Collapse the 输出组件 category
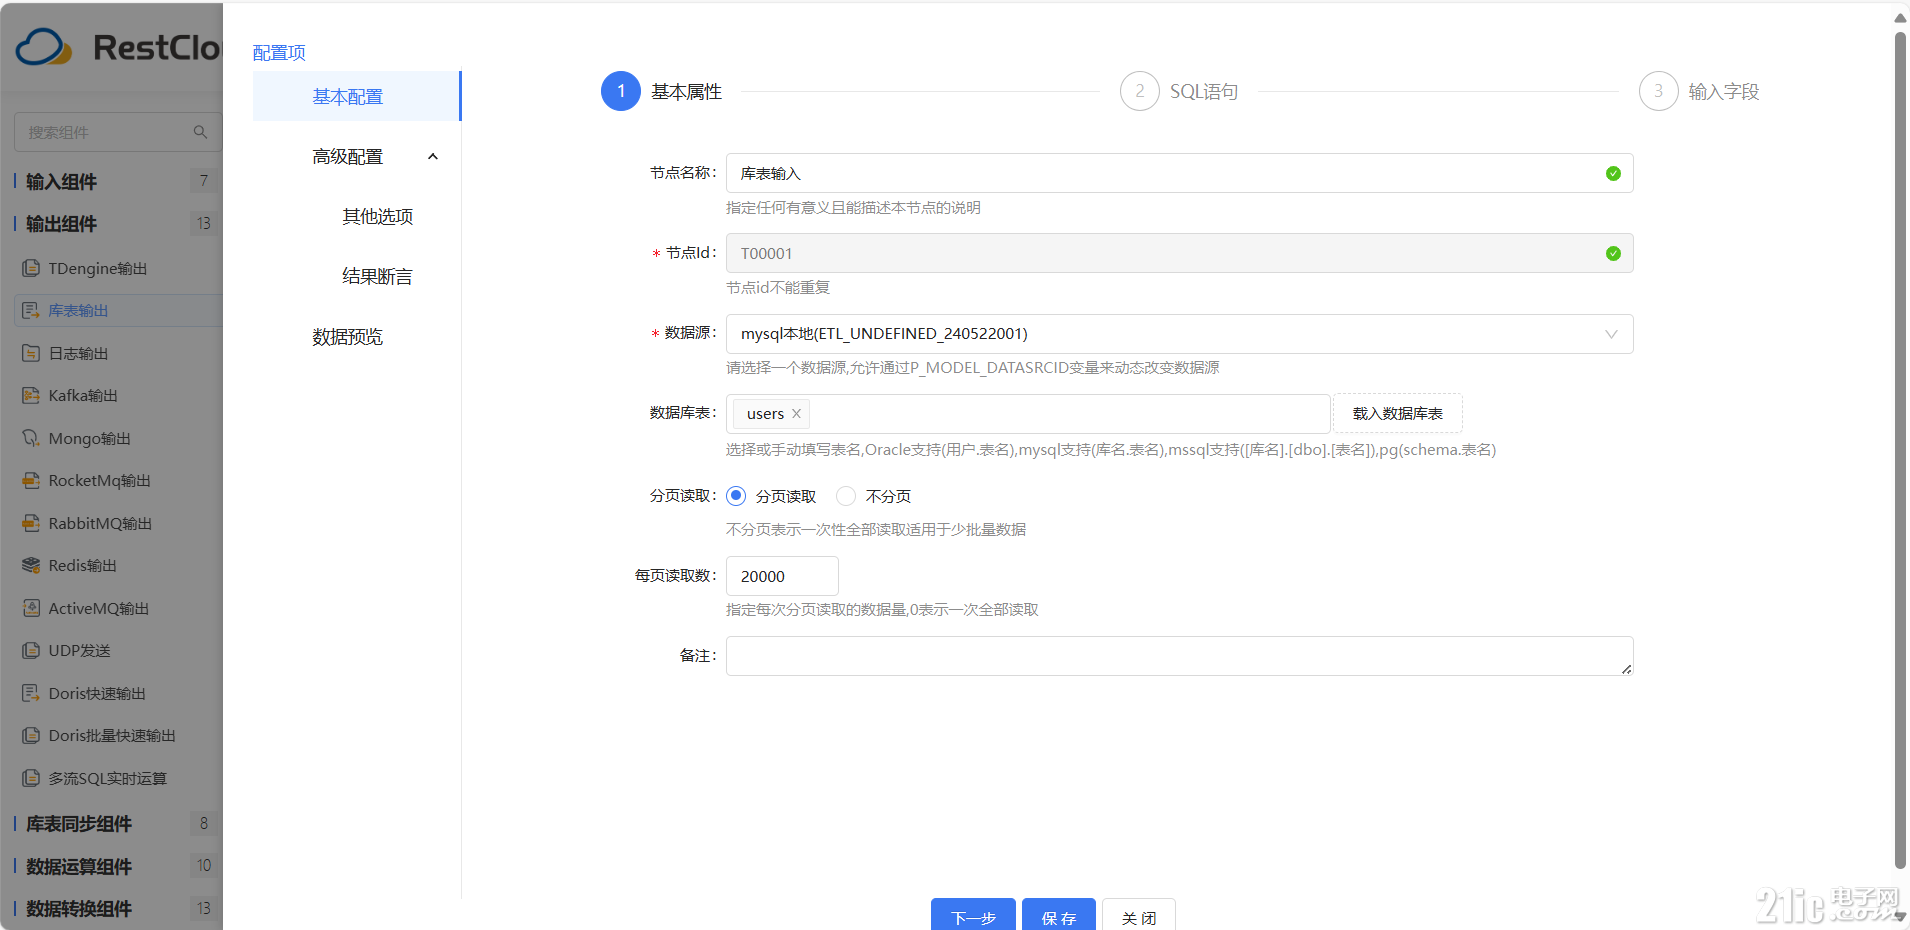This screenshot has height=930, width=1910. pos(61,223)
